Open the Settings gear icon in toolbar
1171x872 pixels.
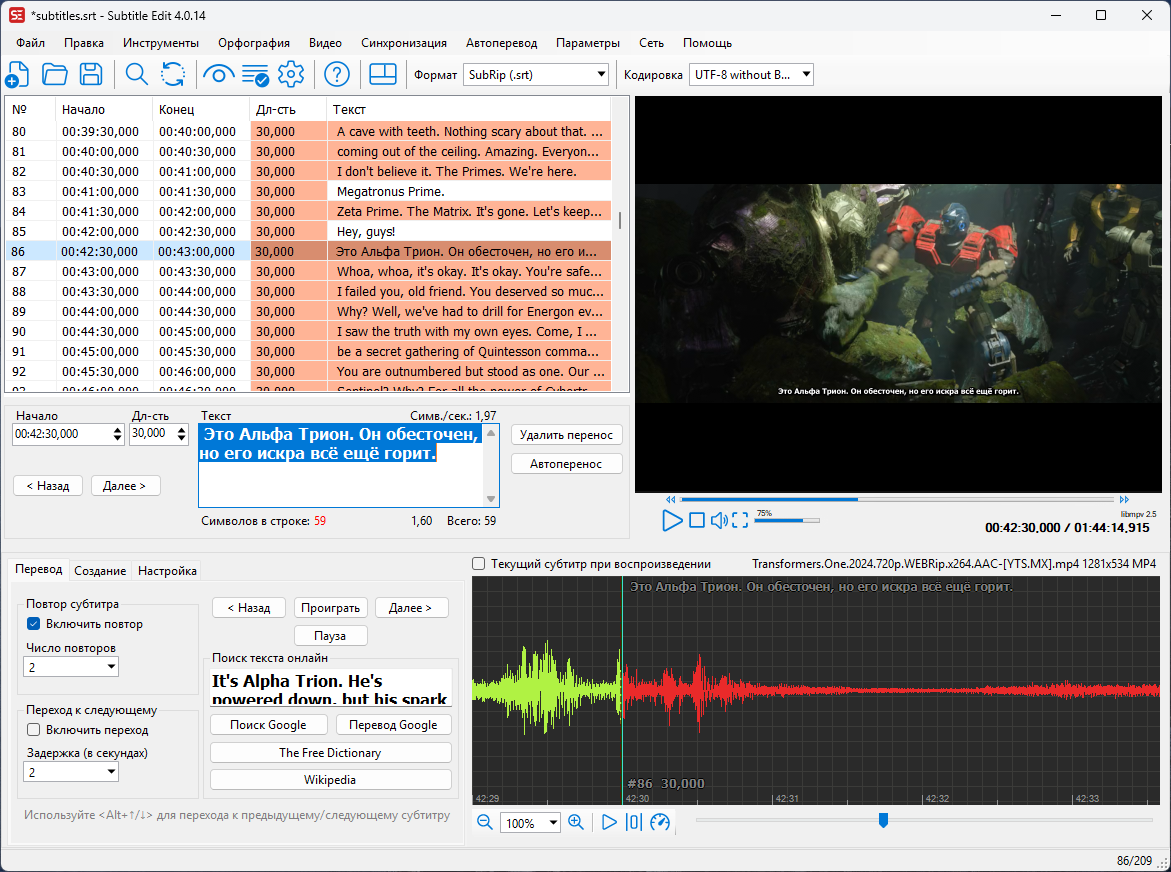[x=291, y=74]
